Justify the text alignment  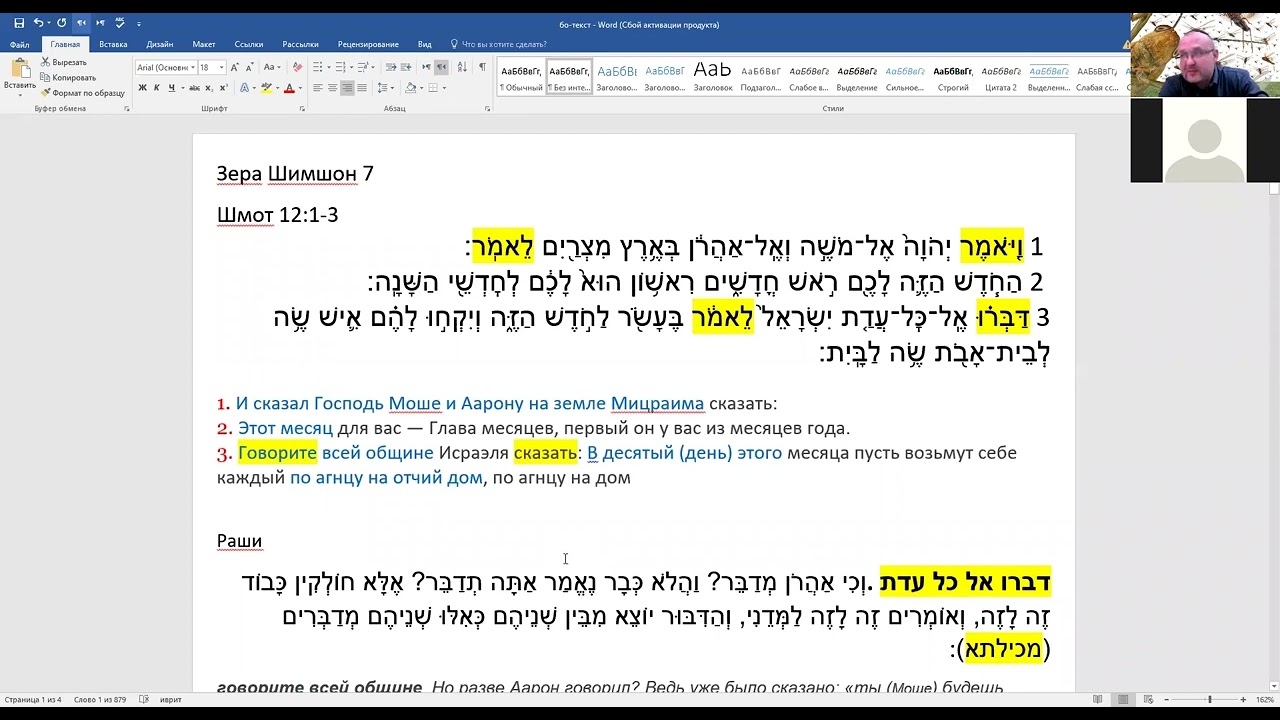(x=362, y=88)
